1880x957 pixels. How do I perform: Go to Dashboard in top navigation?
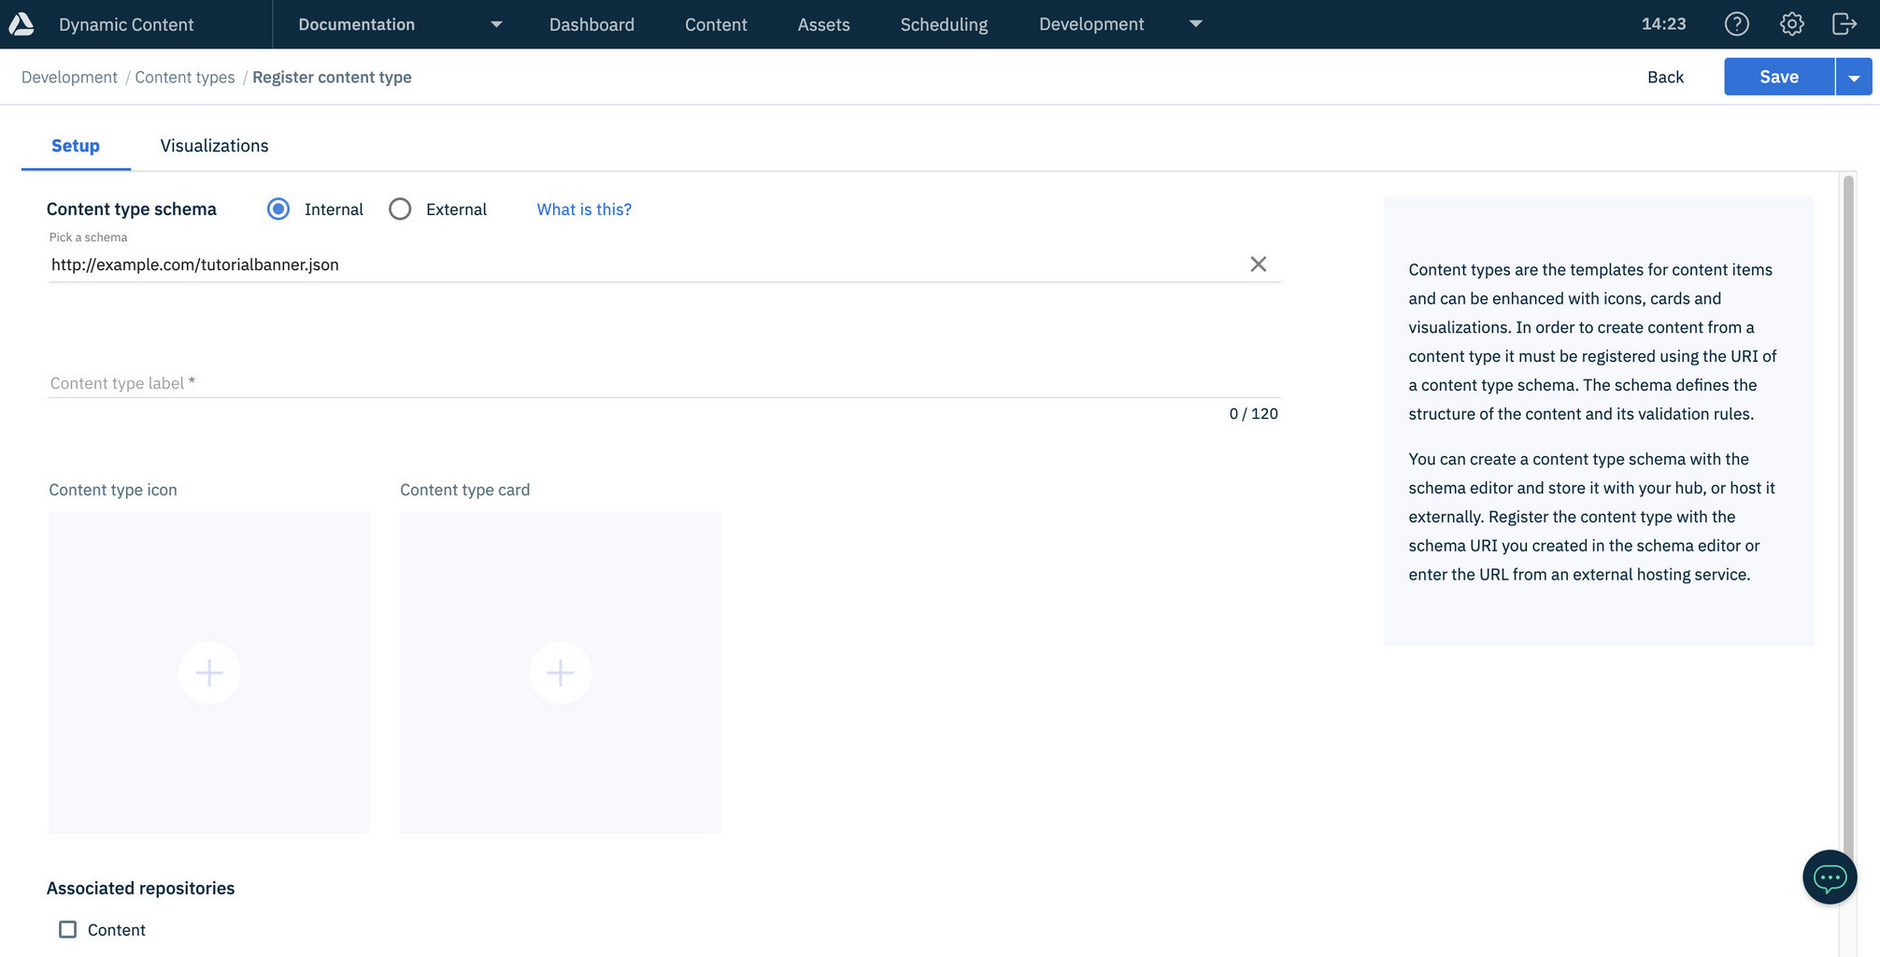pos(592,24)
